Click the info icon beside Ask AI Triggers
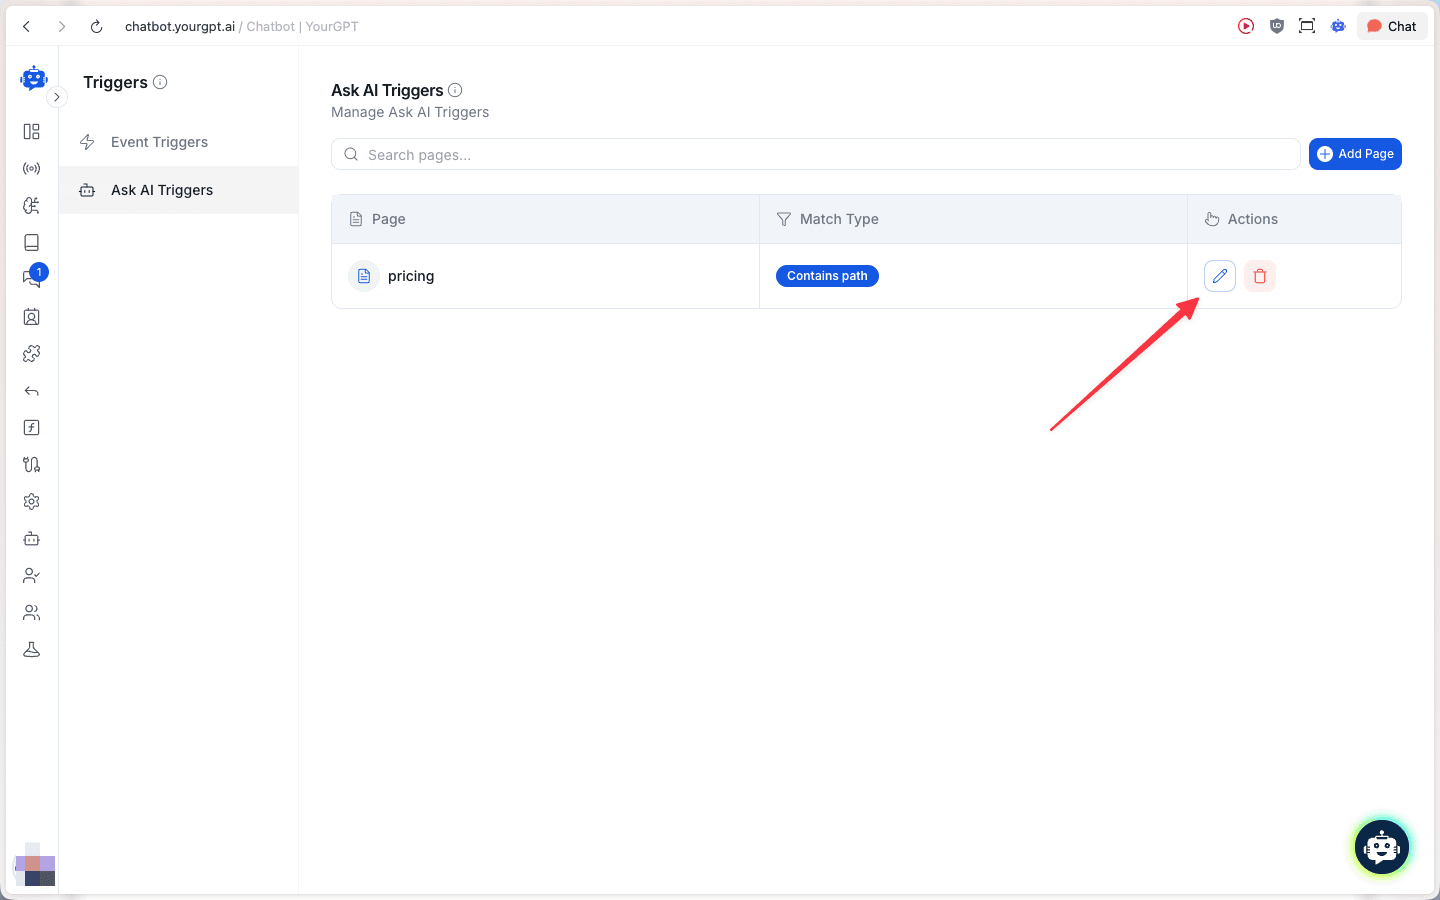The height and width of the screenshot is (900, 1440). (456, 89)
